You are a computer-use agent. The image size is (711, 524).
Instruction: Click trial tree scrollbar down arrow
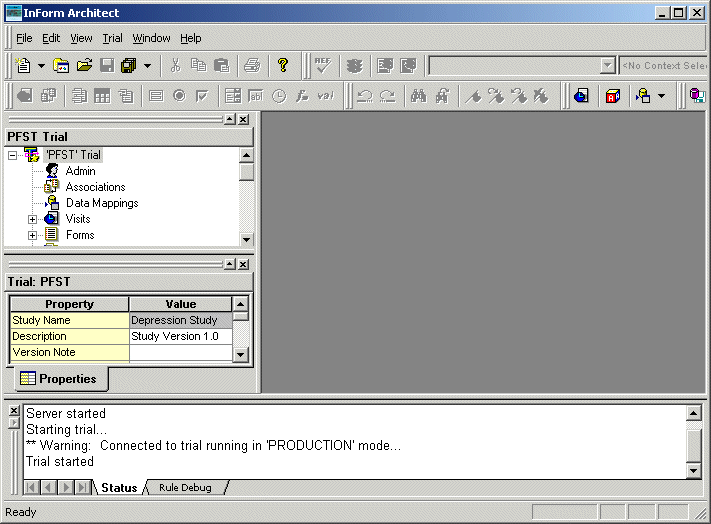[x=246, y=239]
